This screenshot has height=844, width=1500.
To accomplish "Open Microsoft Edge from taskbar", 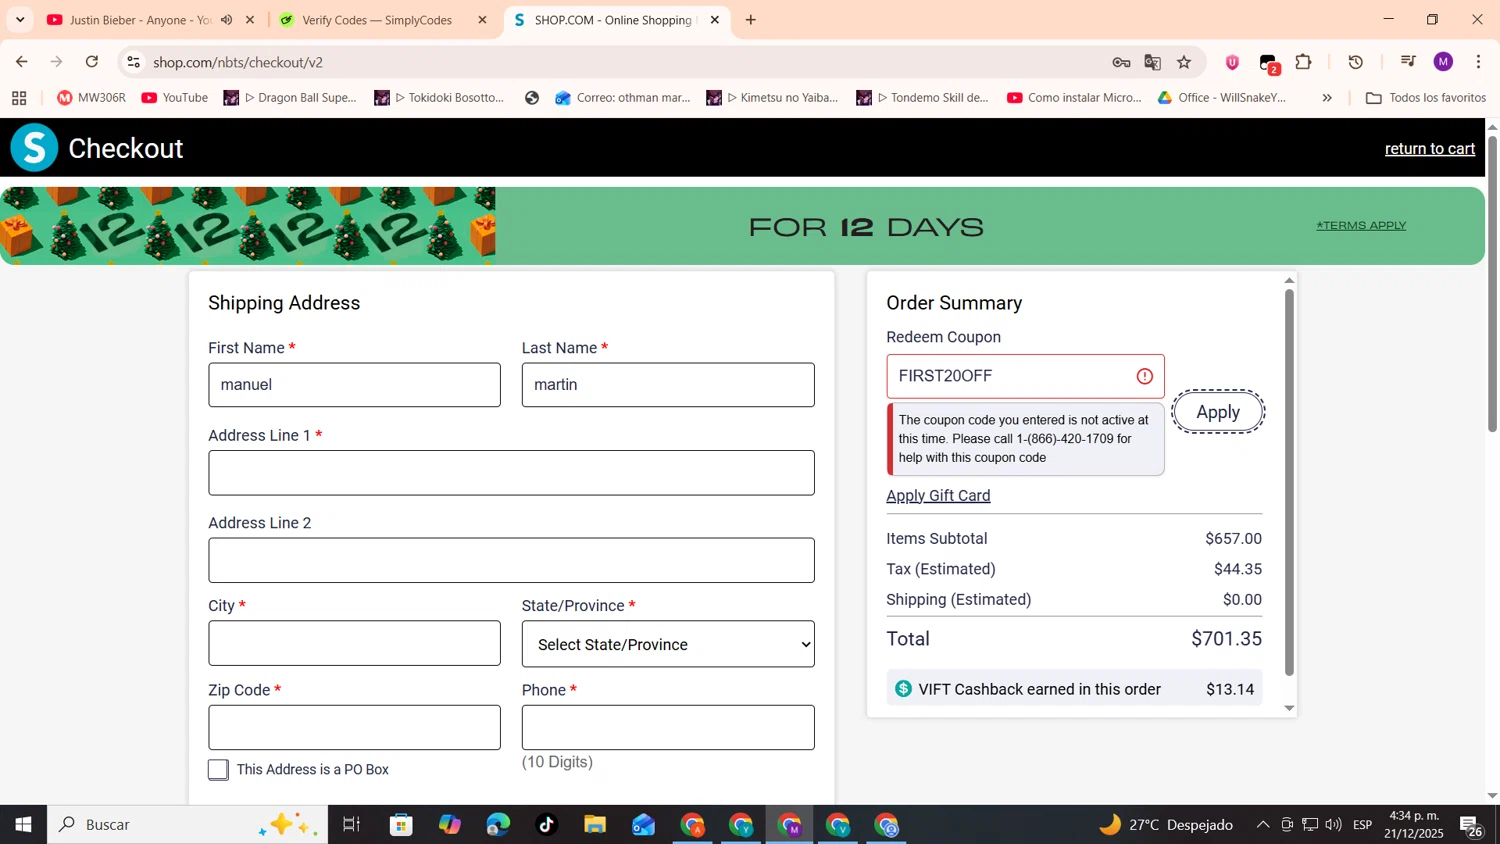I will (x=498, y=825).
